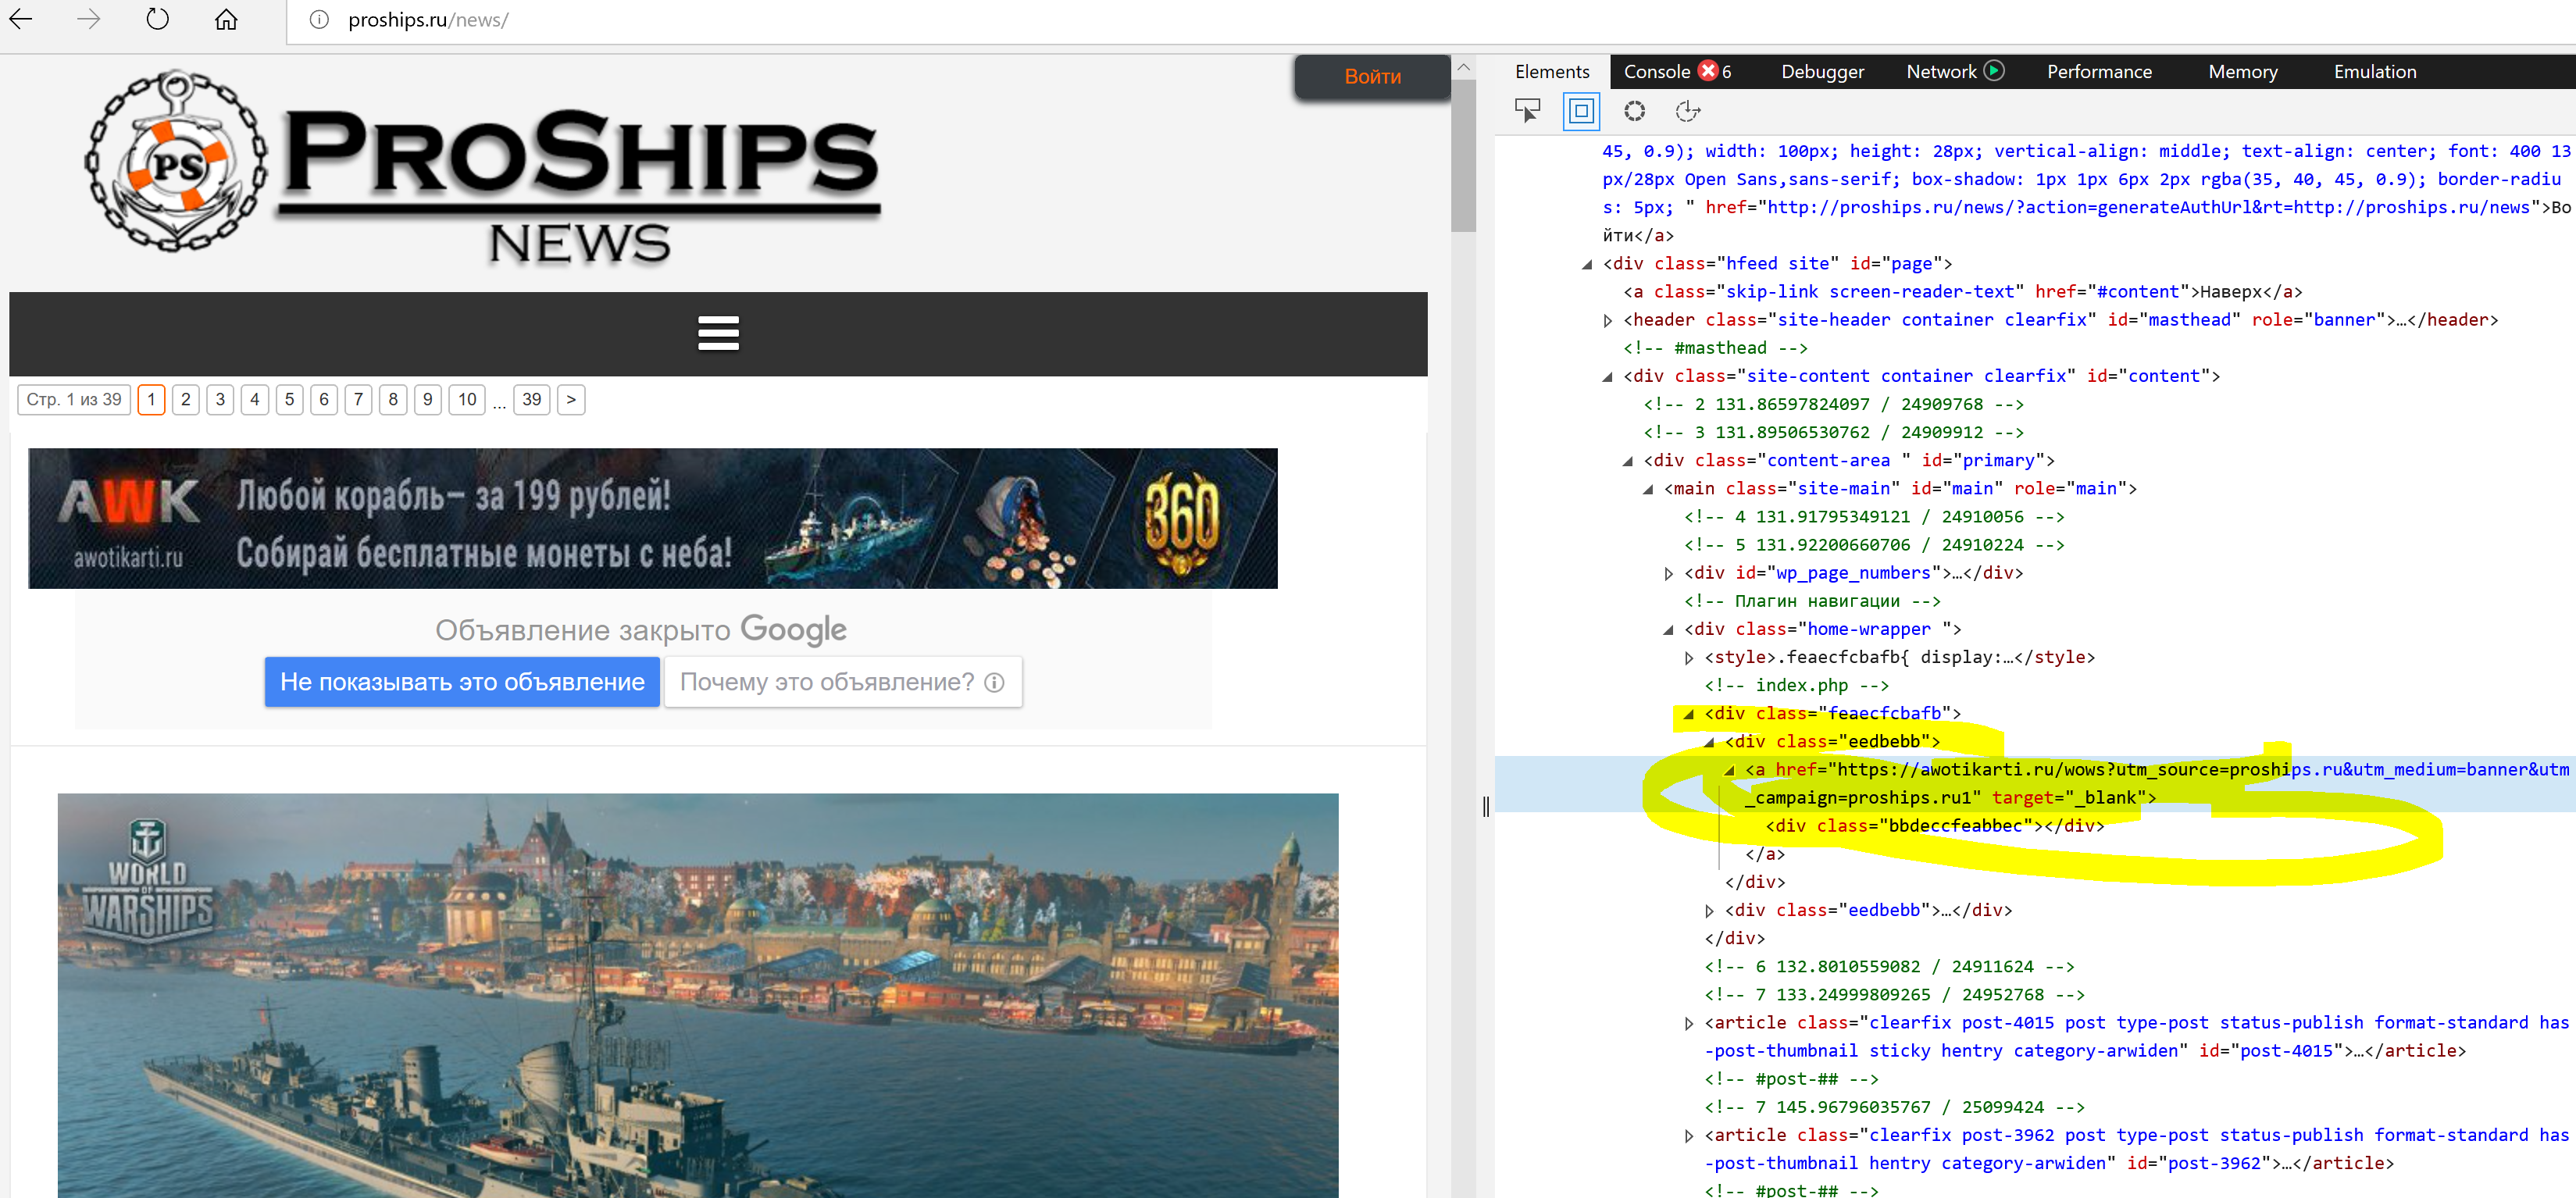Switch to the Network tab
This screenshot has height=1198, width=2576.
click(1941, 71)
